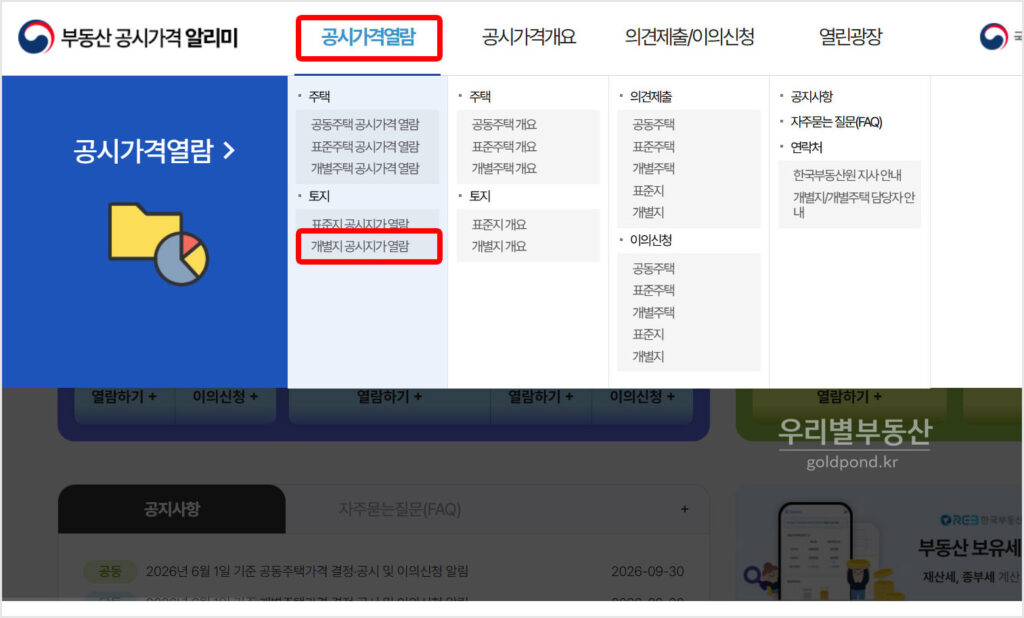Click the 2026-09-30 notice date
The height and width of the screenshot is (618, 1024).
(647, 572)
